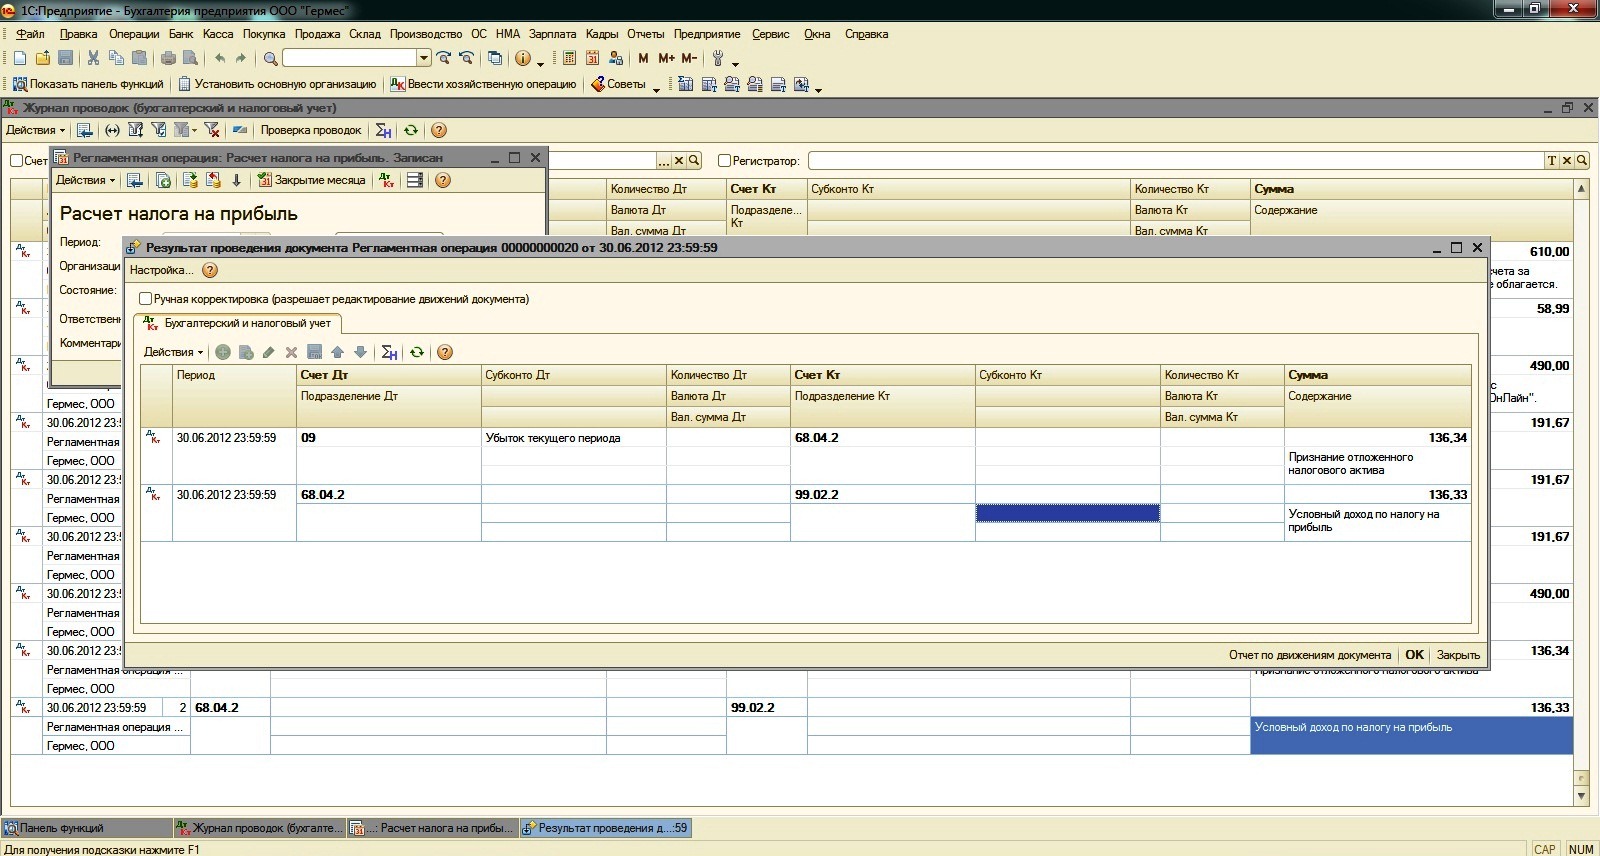Screen dimensions: 1600x856
Task: Click the calculator icon in the main toolbar
Action: tap(569, 58)
